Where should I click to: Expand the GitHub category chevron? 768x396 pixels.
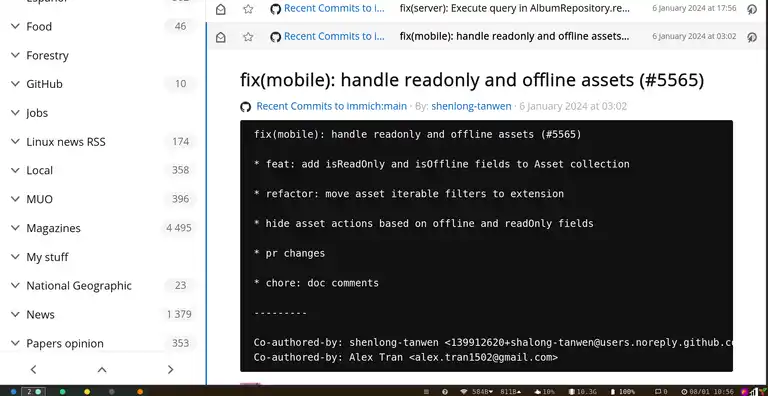coord(15,84)
